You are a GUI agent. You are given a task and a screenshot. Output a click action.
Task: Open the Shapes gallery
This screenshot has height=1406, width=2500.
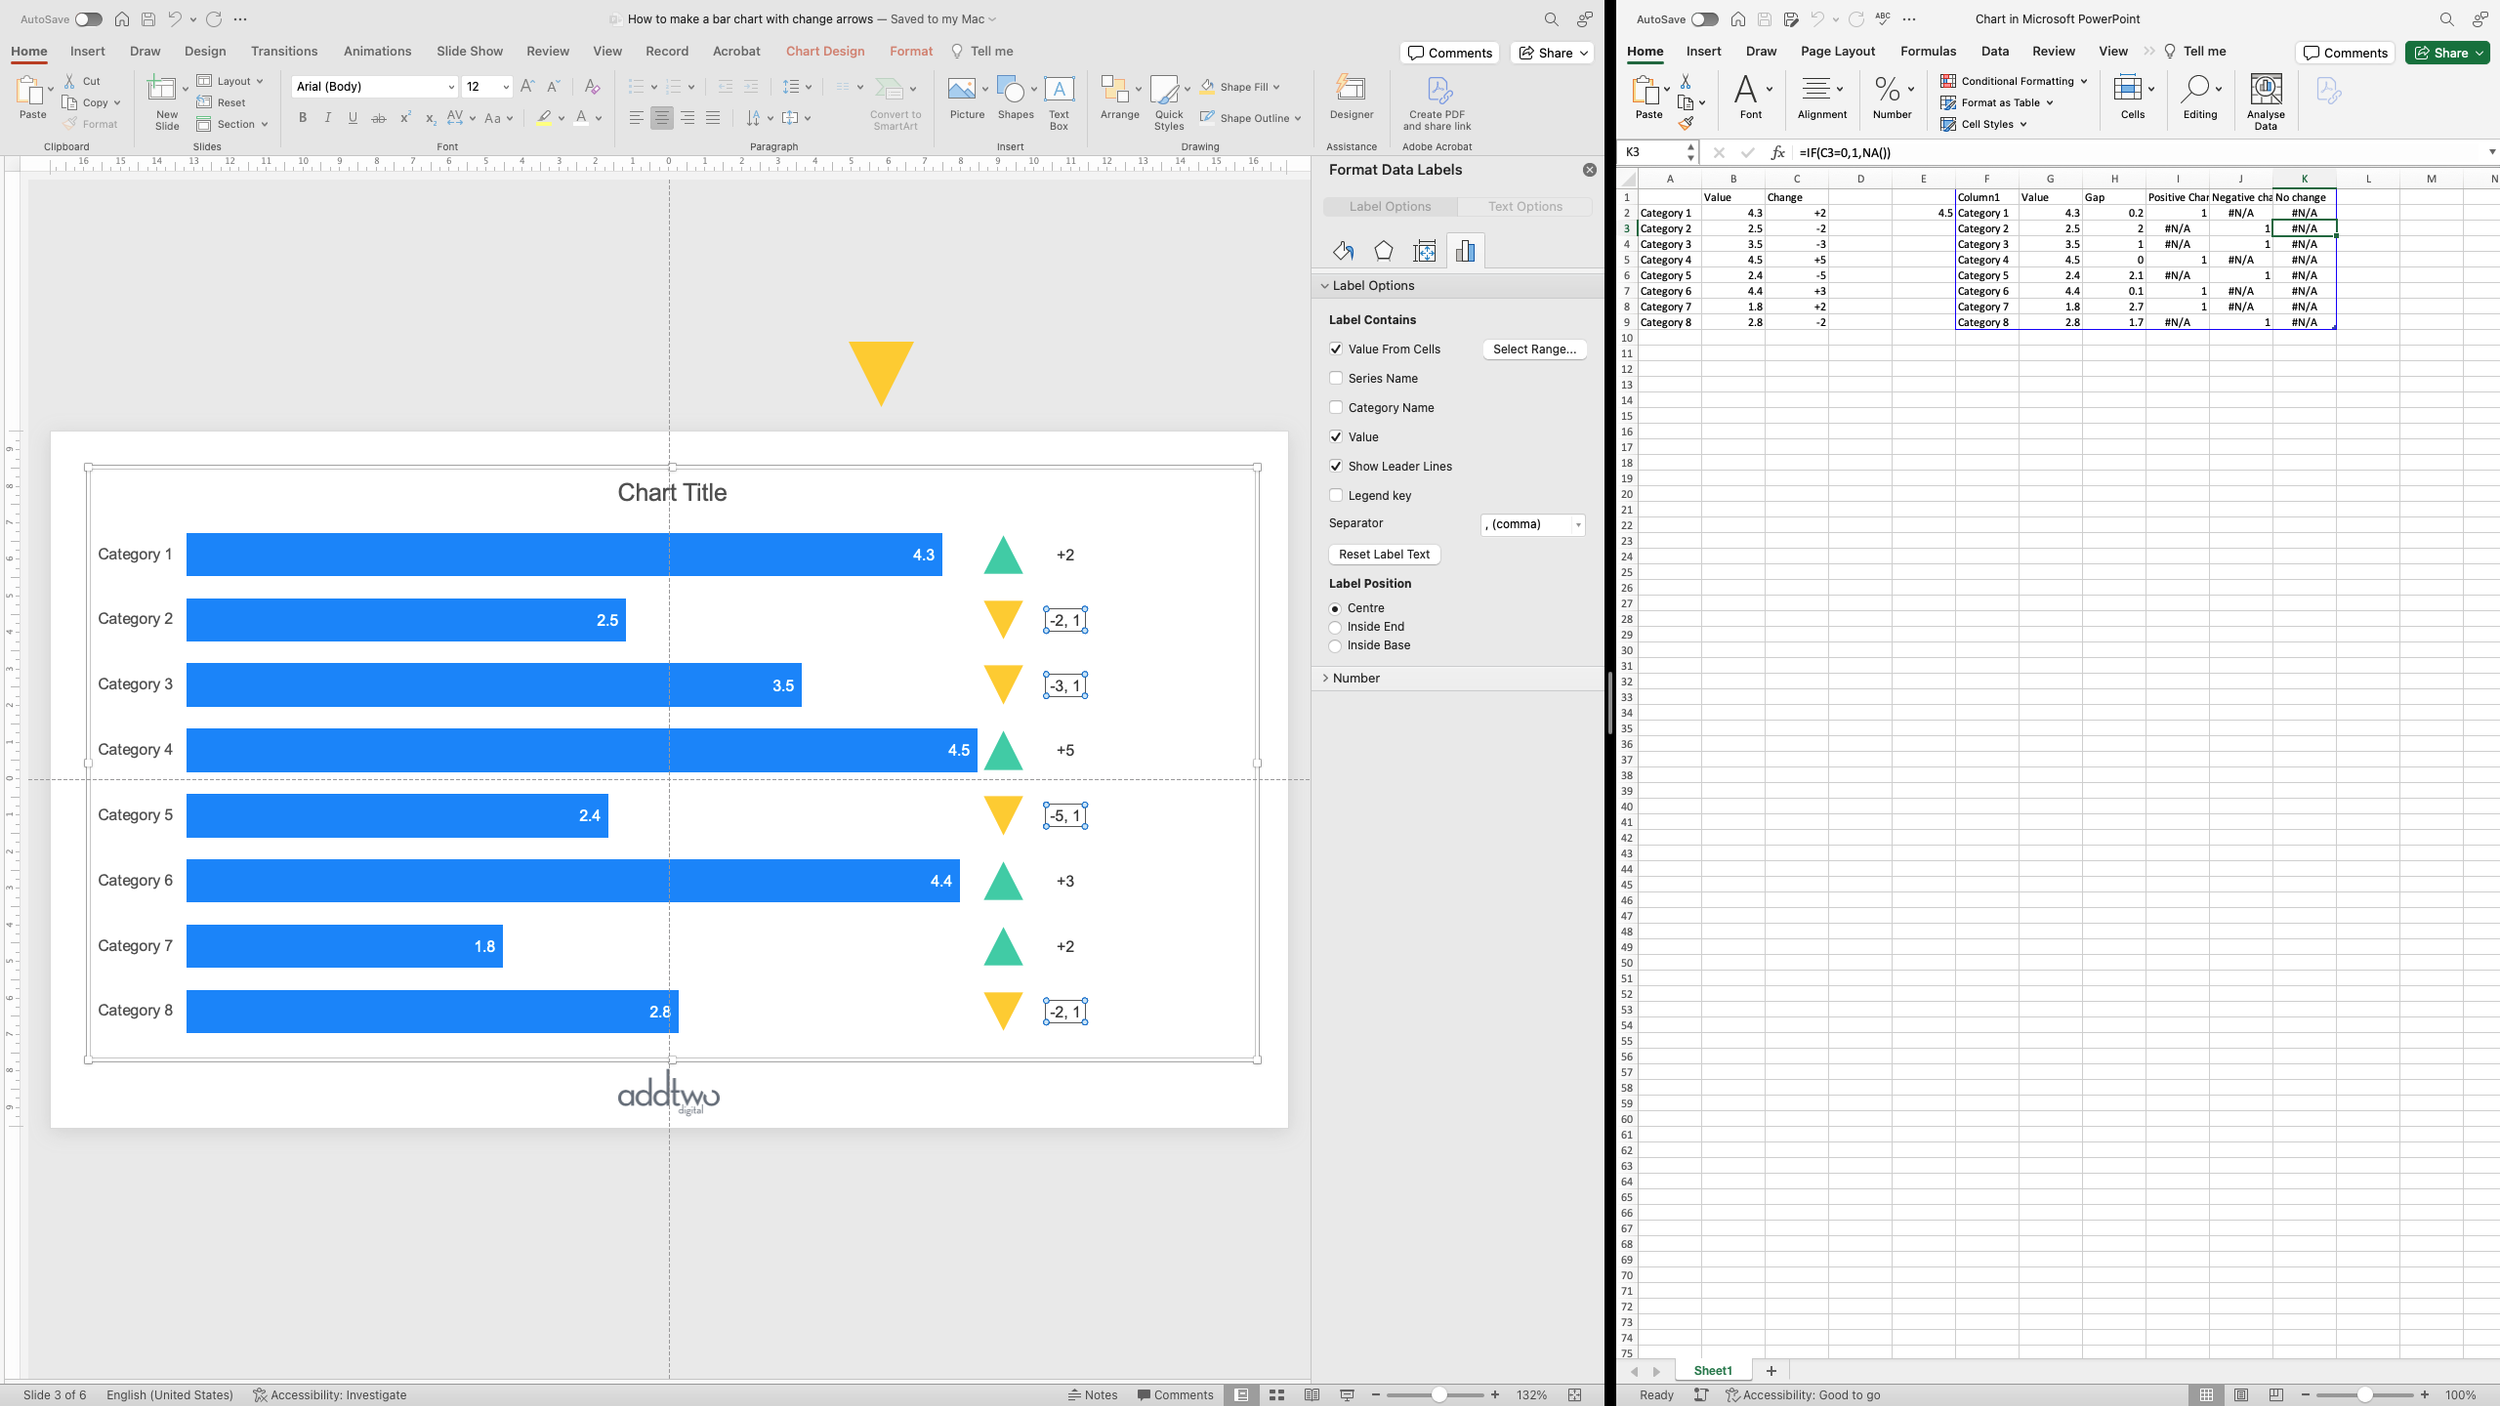tap(1014, 91)
